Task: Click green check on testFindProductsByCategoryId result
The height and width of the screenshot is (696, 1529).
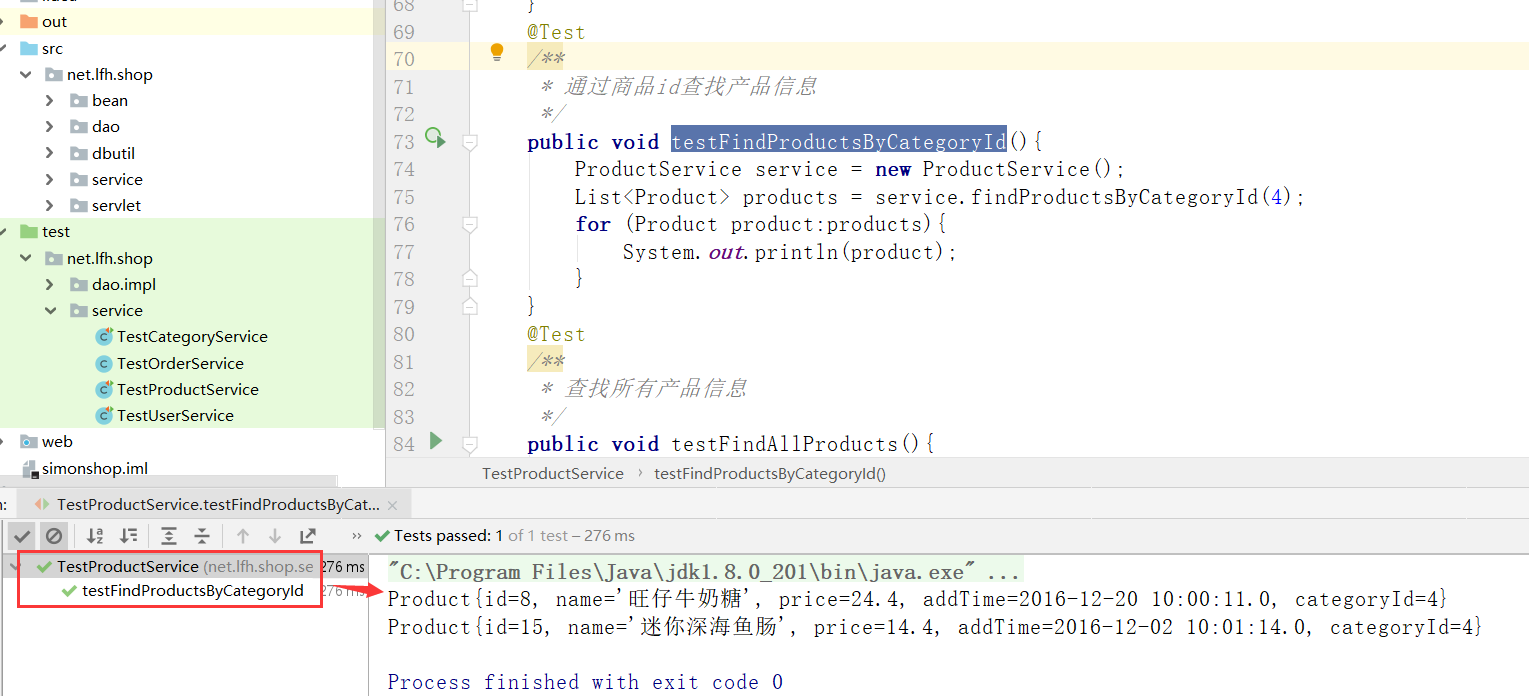Action: 69,591
